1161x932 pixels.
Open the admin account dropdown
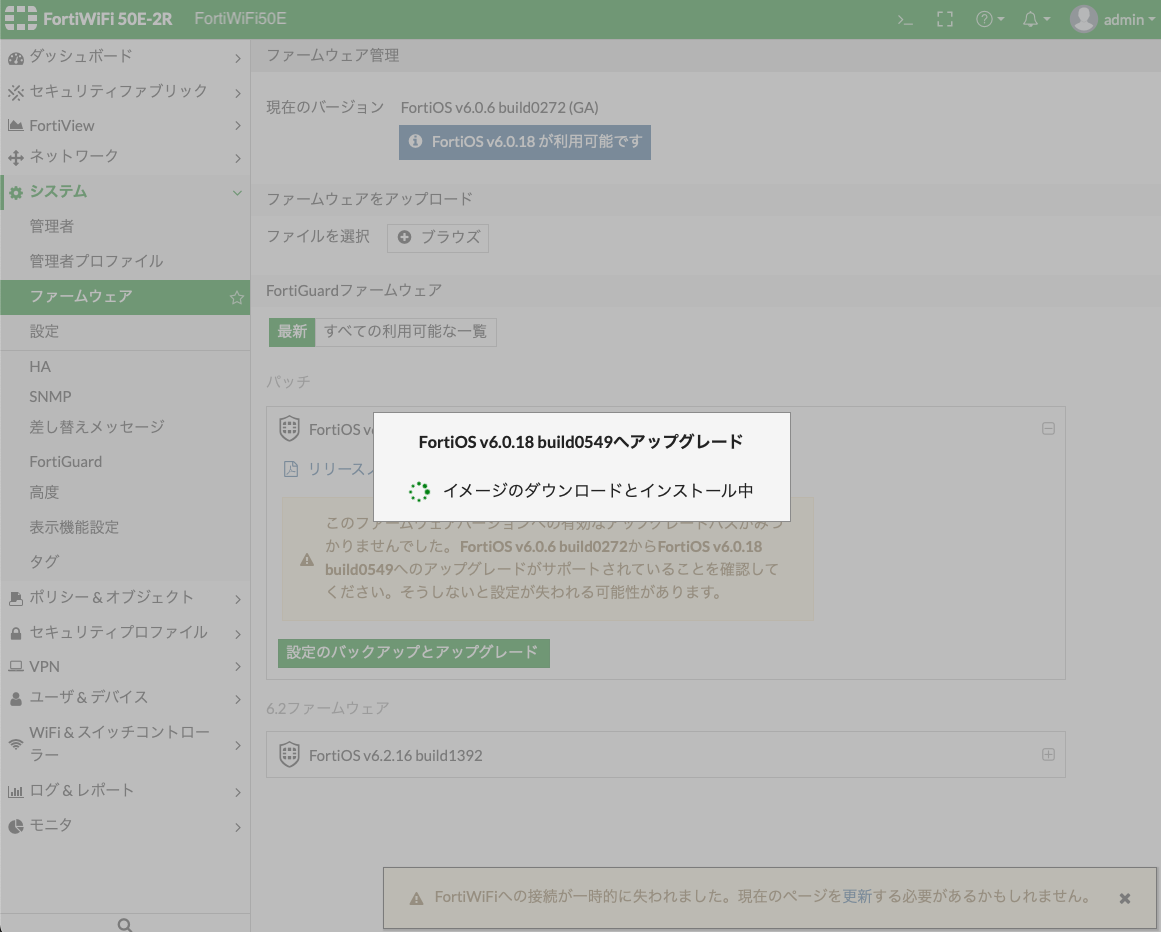pos(1126,18)
